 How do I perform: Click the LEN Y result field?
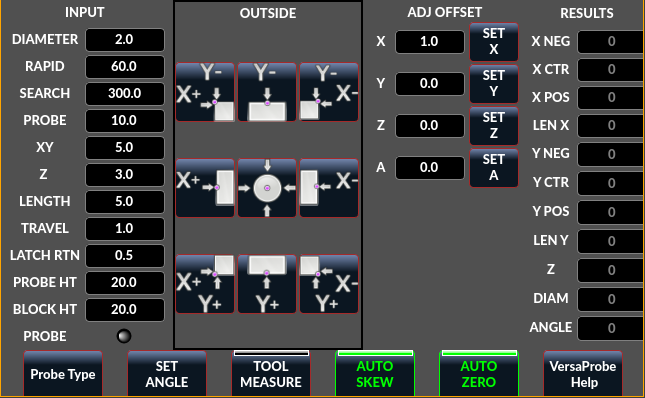coord(611,241)
